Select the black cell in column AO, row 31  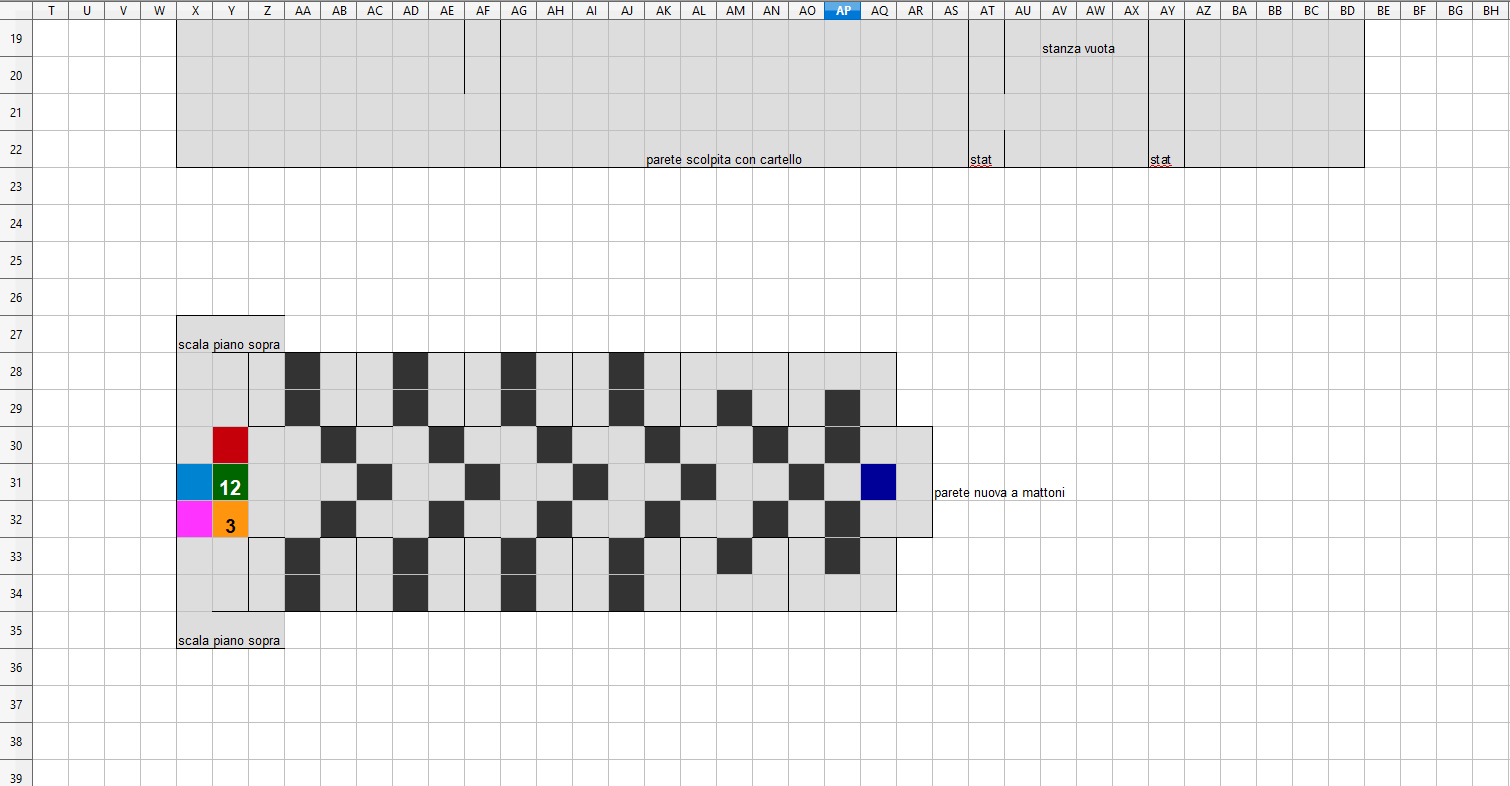coord(806,482)
